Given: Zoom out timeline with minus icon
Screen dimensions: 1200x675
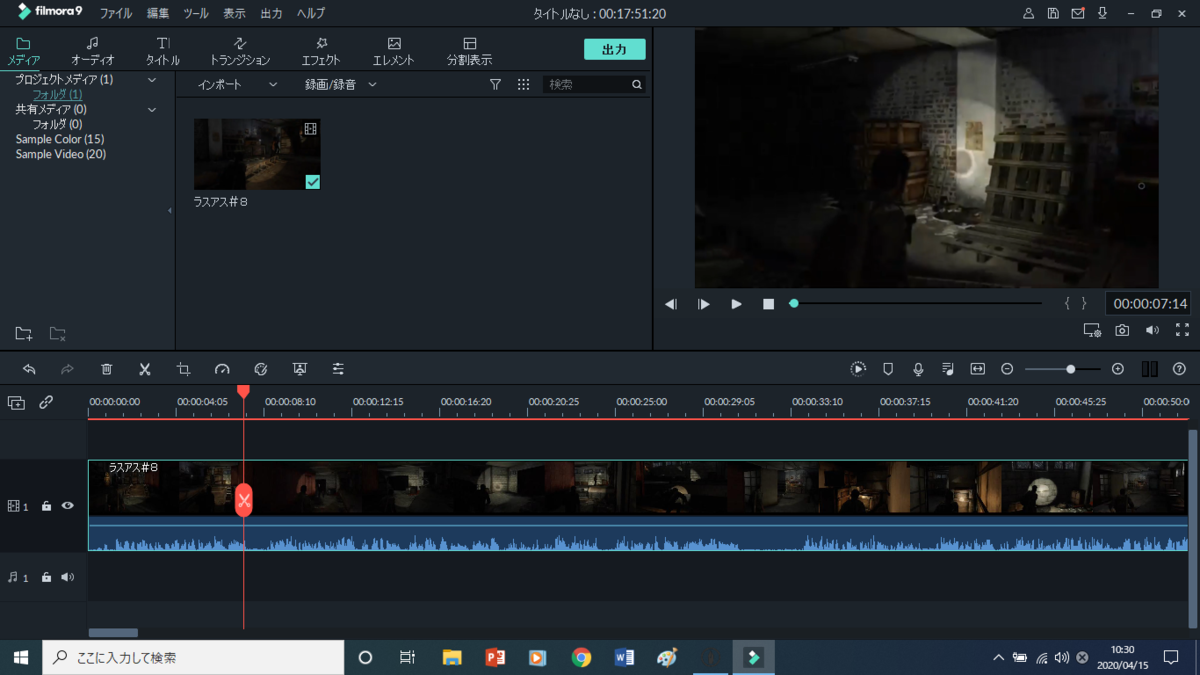Looking at the screenshot, I should tap(1007, 369).
